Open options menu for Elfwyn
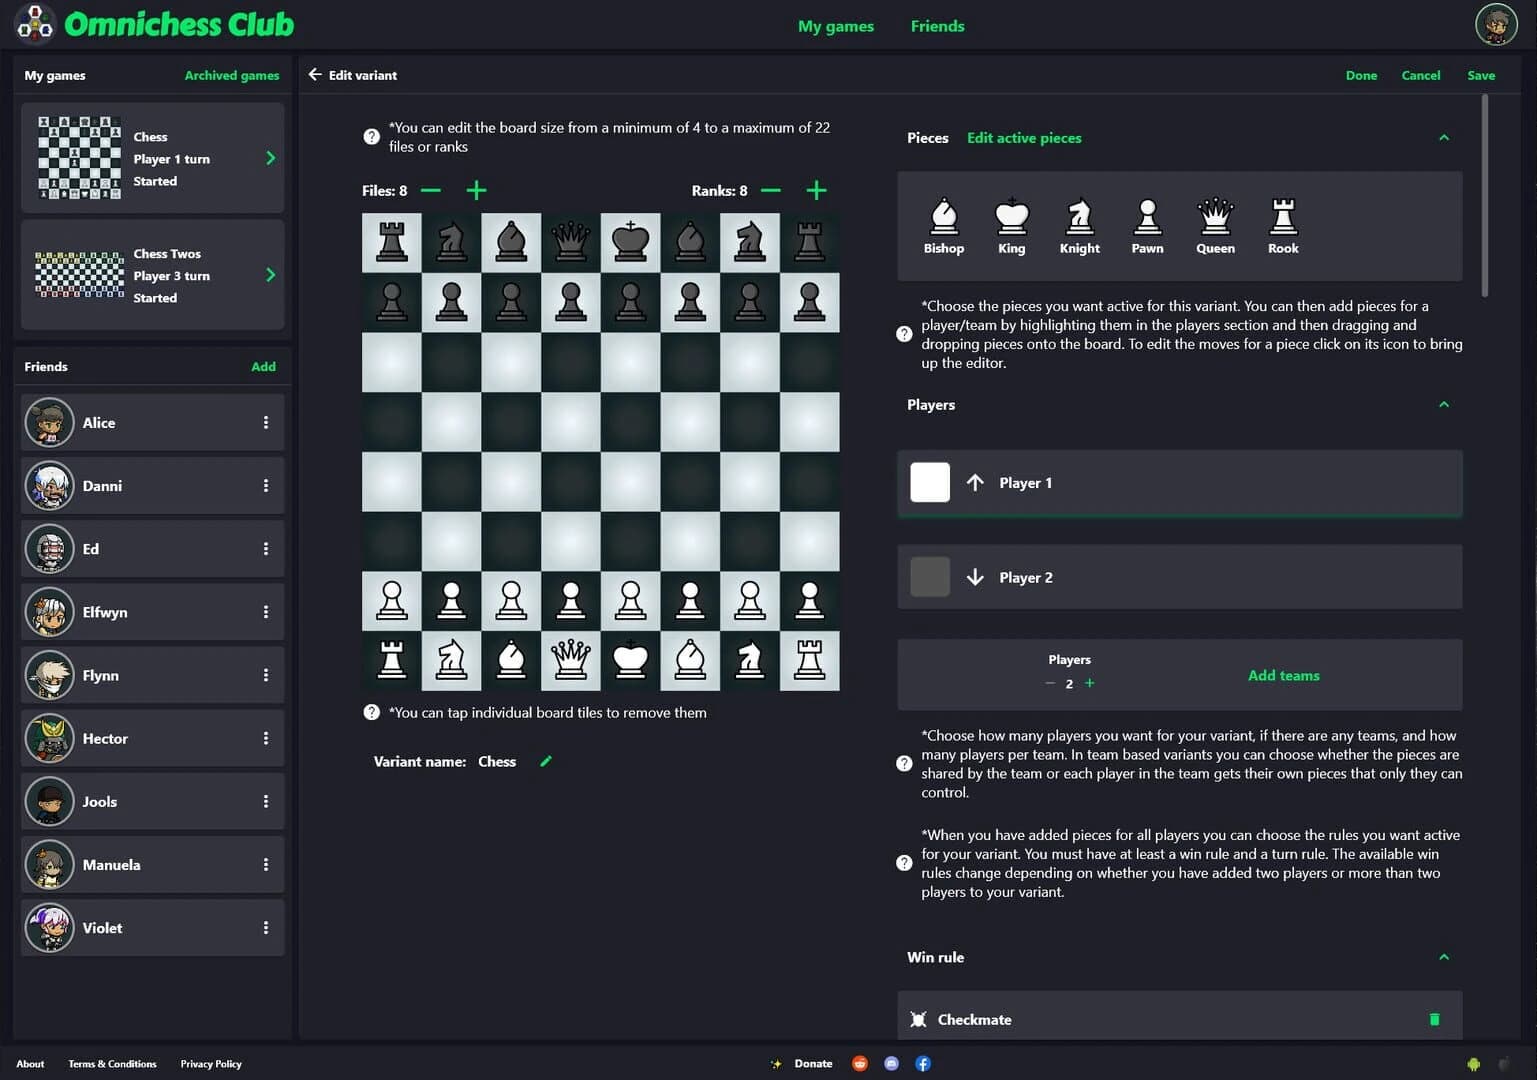This screenshot has height=1080, width=1537. (x=266, y=611)
